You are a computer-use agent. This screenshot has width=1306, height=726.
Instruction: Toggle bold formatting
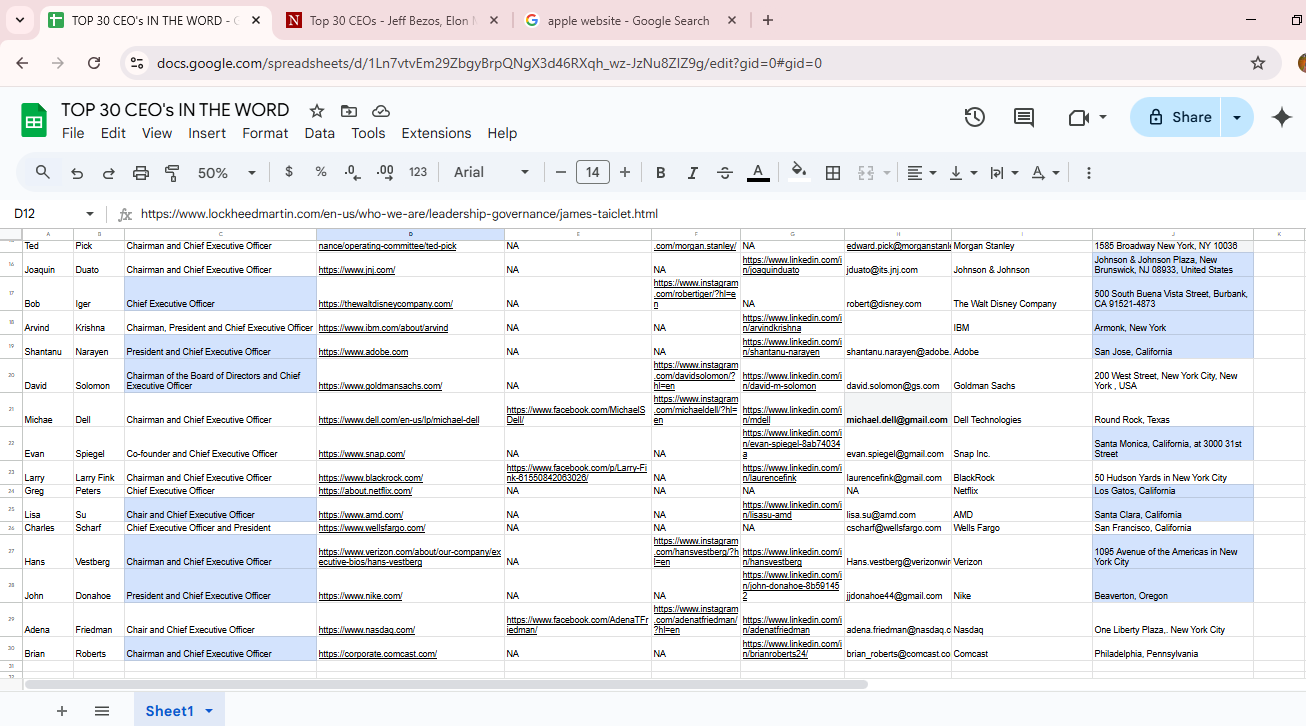[661, 172]
